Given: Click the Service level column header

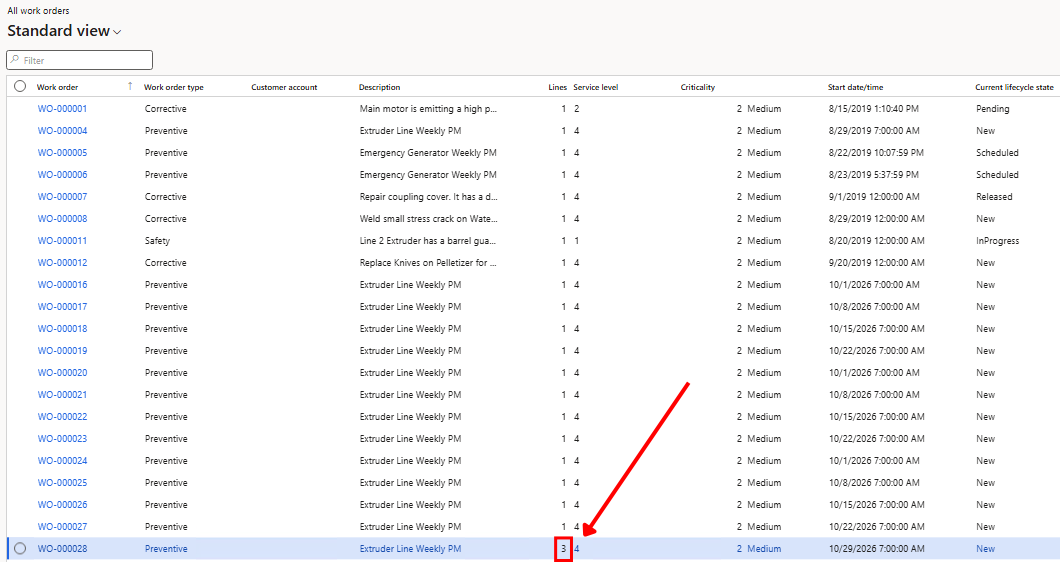Looking at the screenshot, I should pos(596,87).
